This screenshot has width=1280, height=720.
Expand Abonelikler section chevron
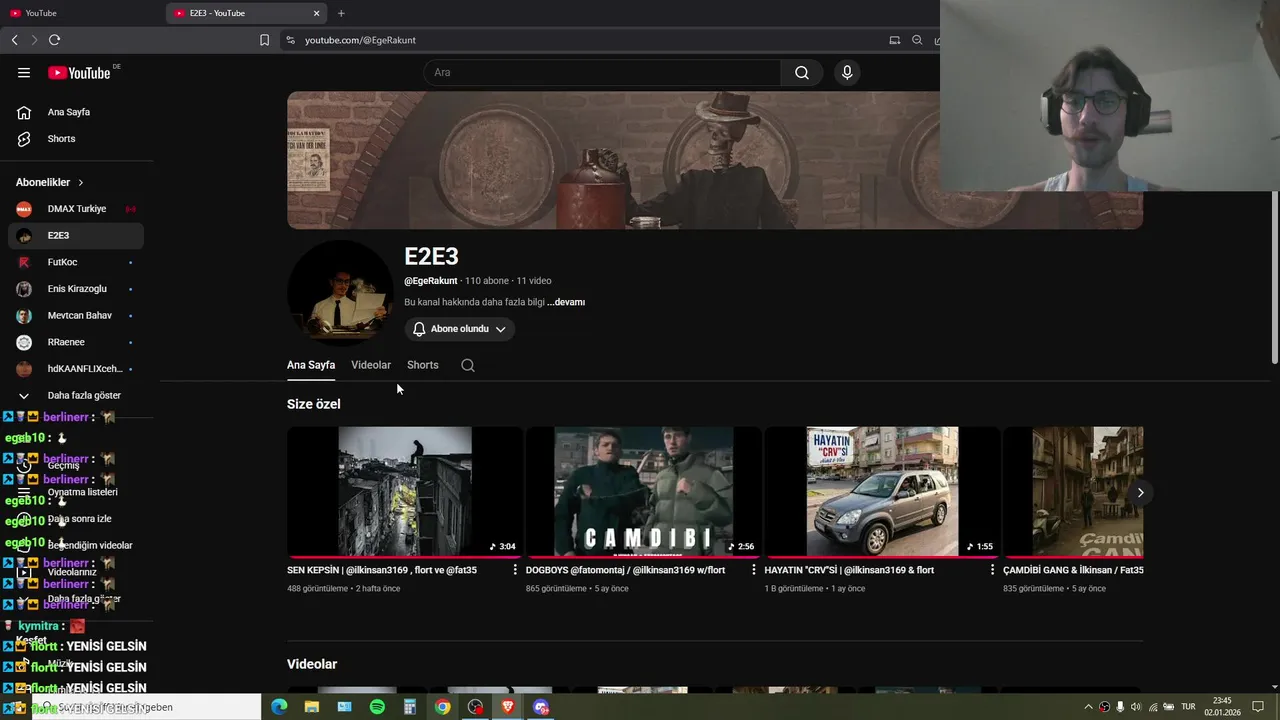pyautogui.click(x=81, y=183)
